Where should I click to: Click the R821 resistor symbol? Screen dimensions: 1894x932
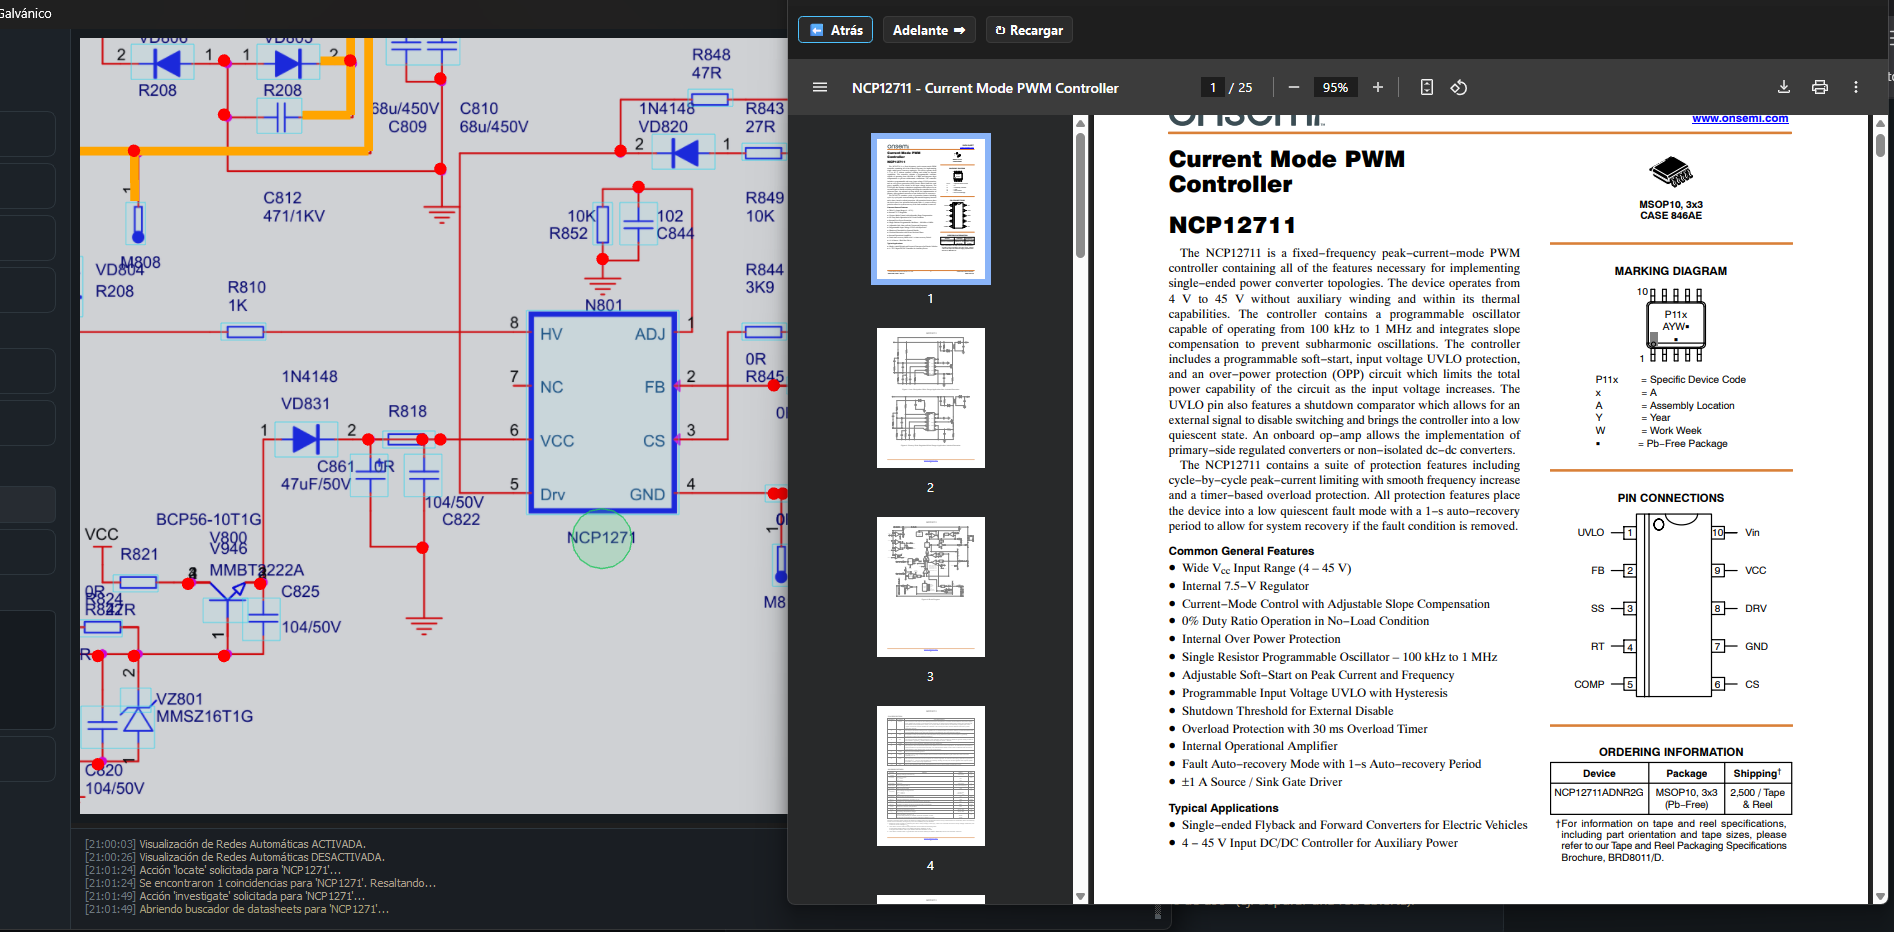tap(138, 582)
